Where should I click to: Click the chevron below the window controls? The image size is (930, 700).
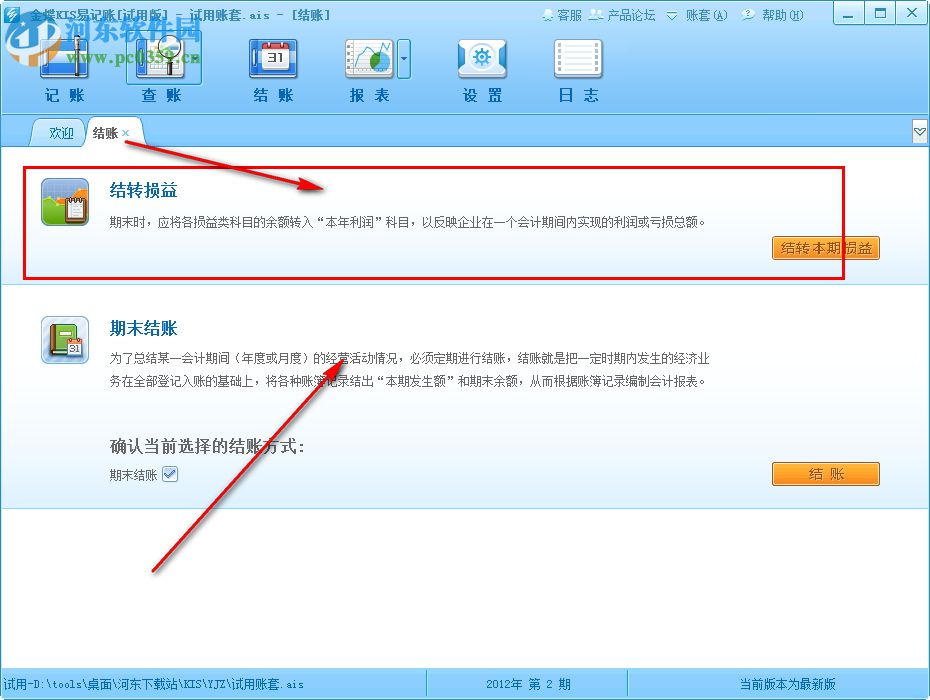(x=918, y=131)
